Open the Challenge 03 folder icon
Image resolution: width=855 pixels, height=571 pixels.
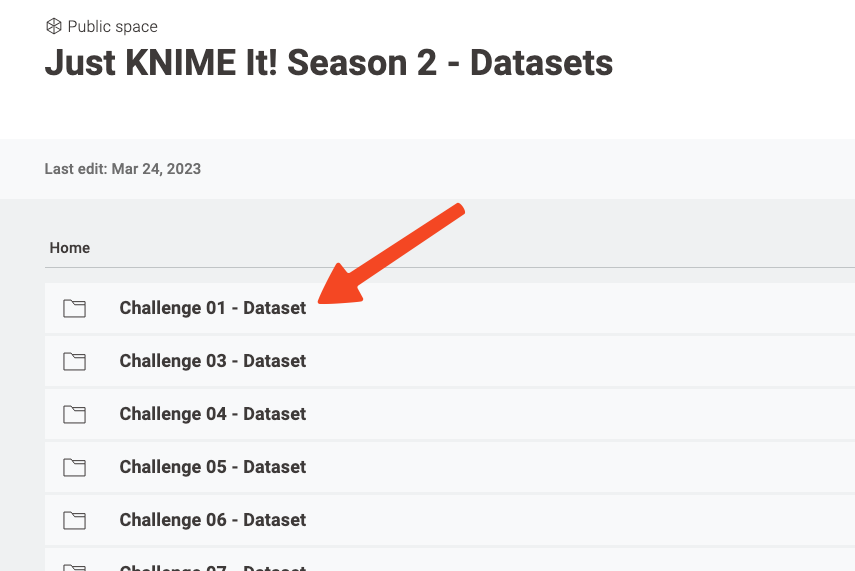click(74, 361)
